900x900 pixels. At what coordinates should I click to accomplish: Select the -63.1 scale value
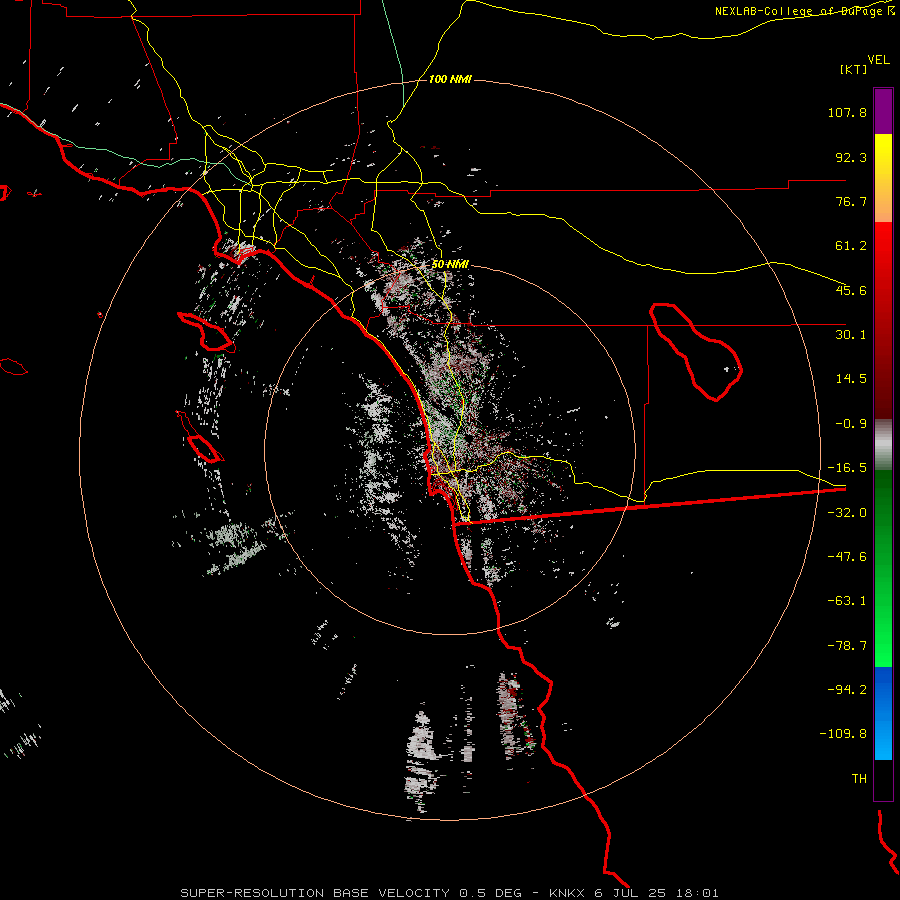[x=847, y=601]
